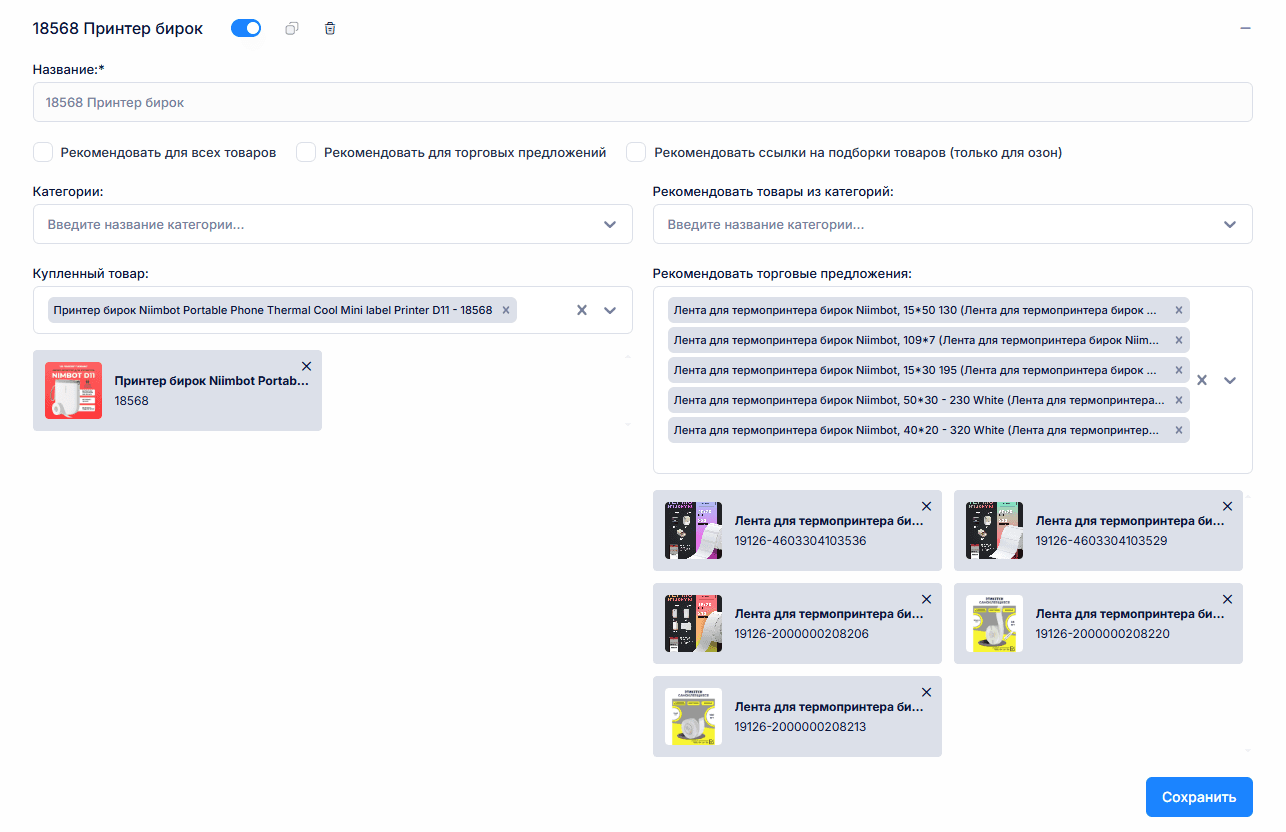Check Рекомендовать для всех товаров
The width and height of the screenshot is (1286, 832).
pos(43,152)
